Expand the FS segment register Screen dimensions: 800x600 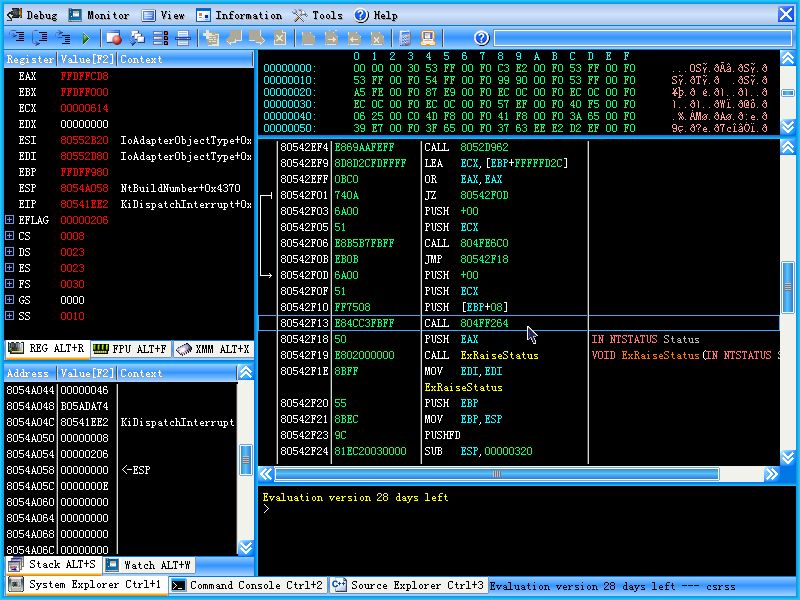[9, 284]
